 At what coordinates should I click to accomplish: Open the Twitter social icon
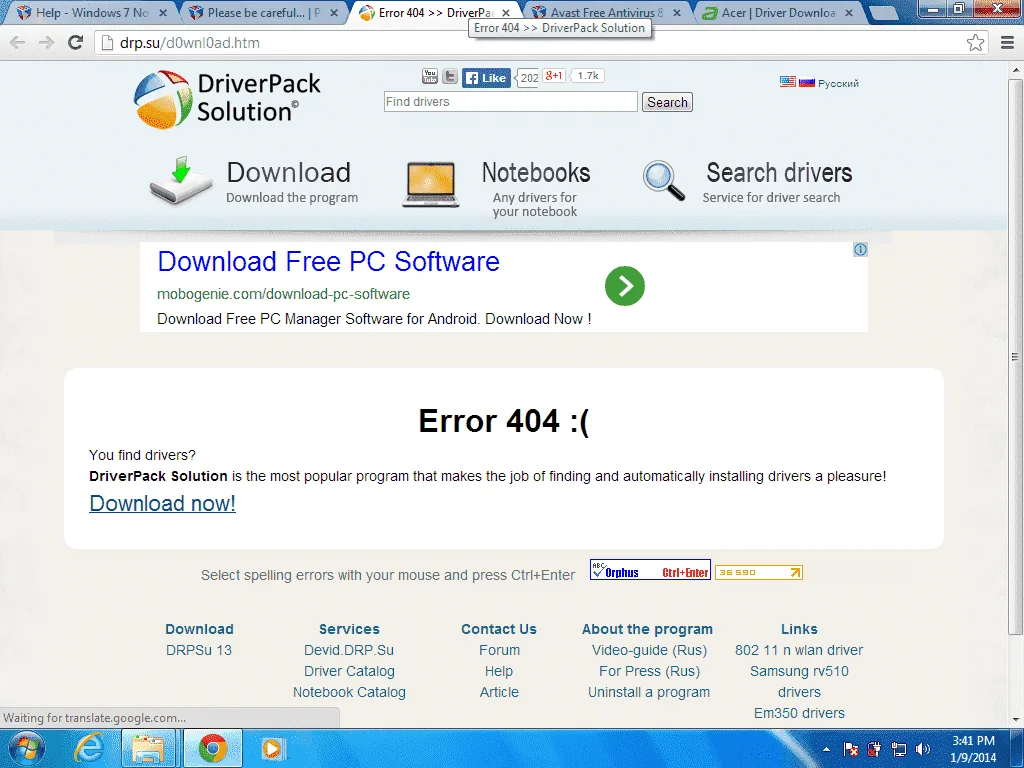[450, 76]
